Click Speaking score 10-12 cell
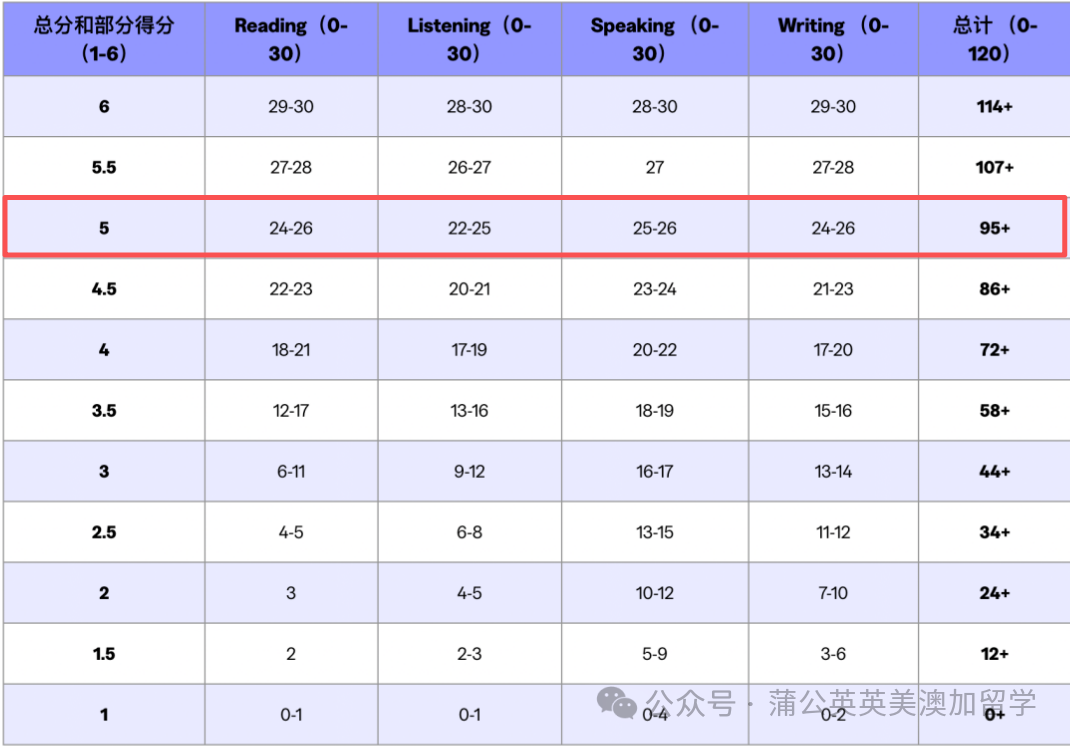The height and width of the screenshot is (746, 1070). tap(654, 593)
